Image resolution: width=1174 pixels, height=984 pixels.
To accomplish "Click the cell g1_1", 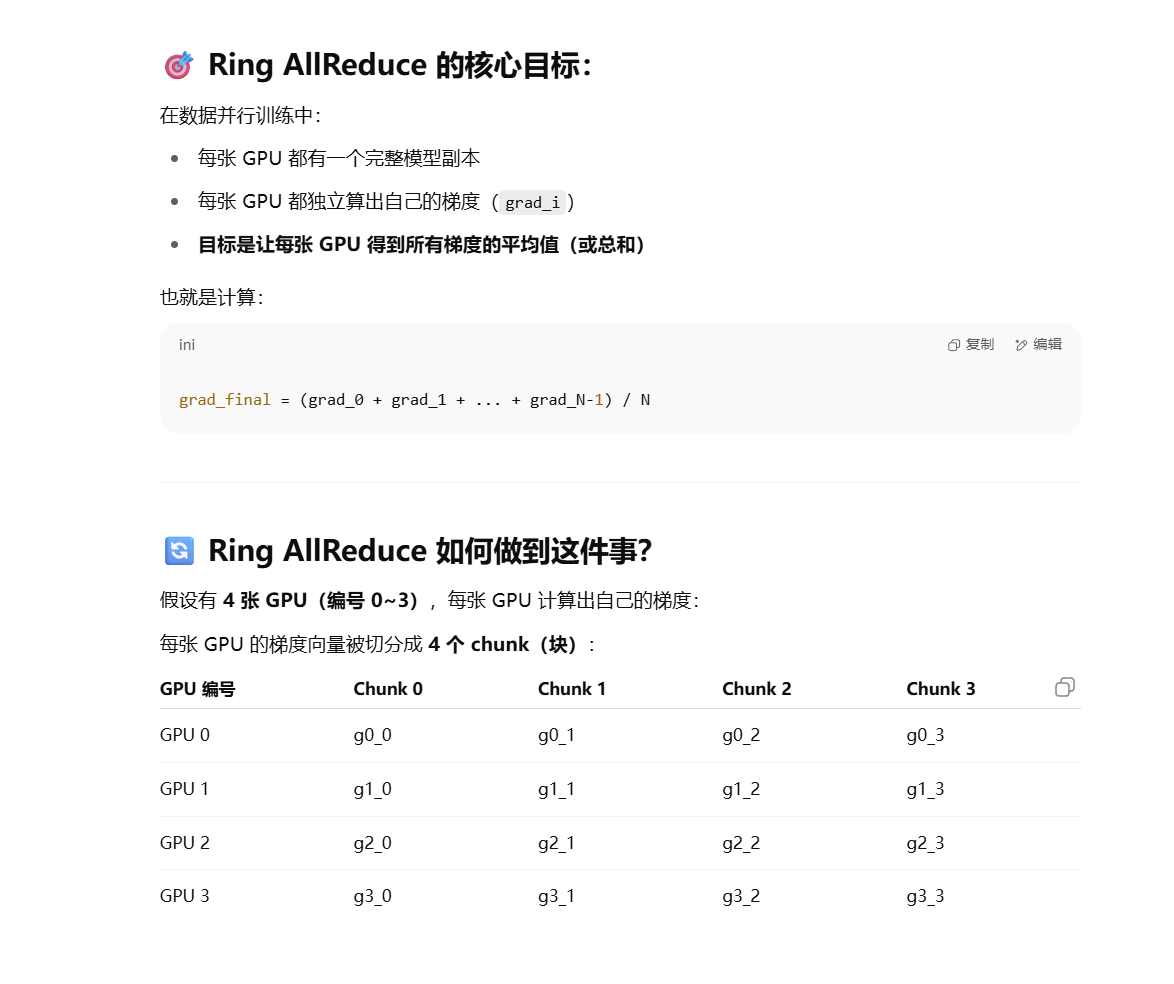I will [x=556, y=789].
